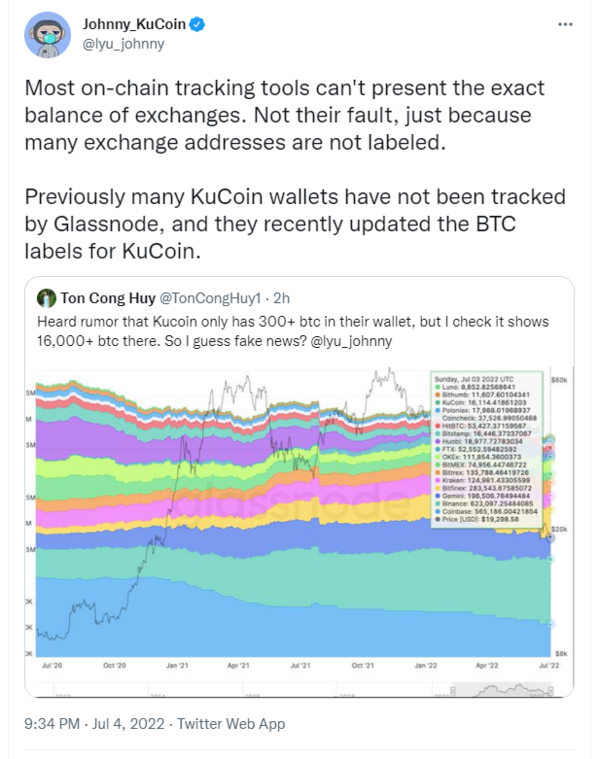
Task: Open the tweet's three-dot more menu
Action: (563, 24)
